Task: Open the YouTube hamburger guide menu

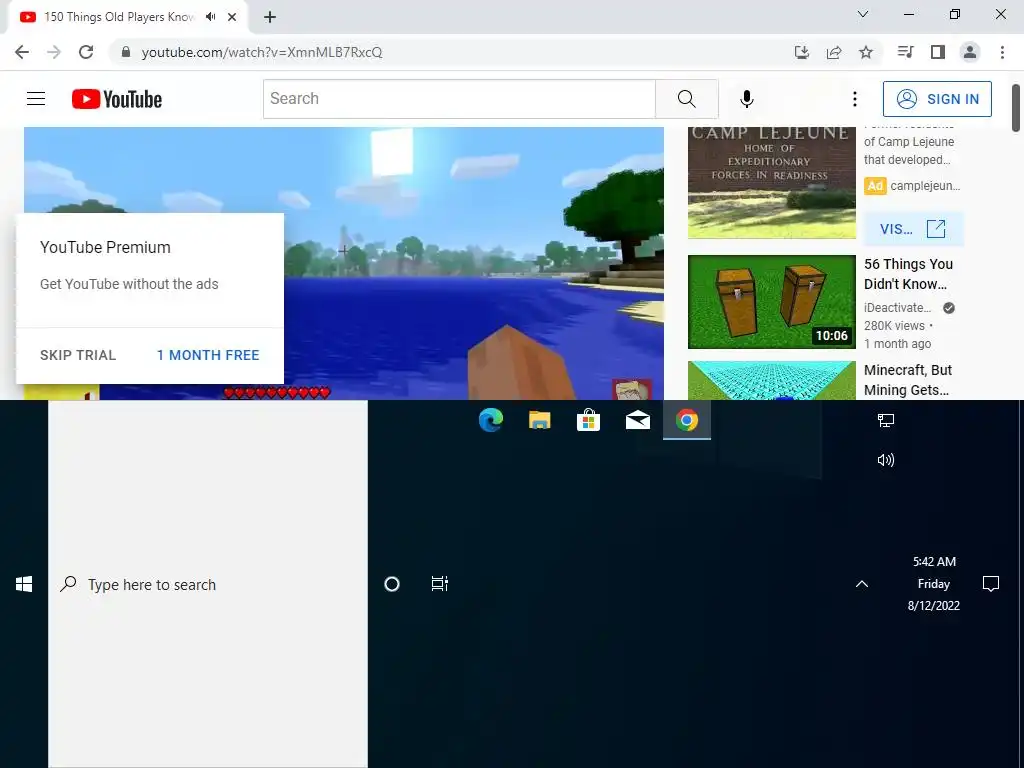Action: [x=36, y=99]
